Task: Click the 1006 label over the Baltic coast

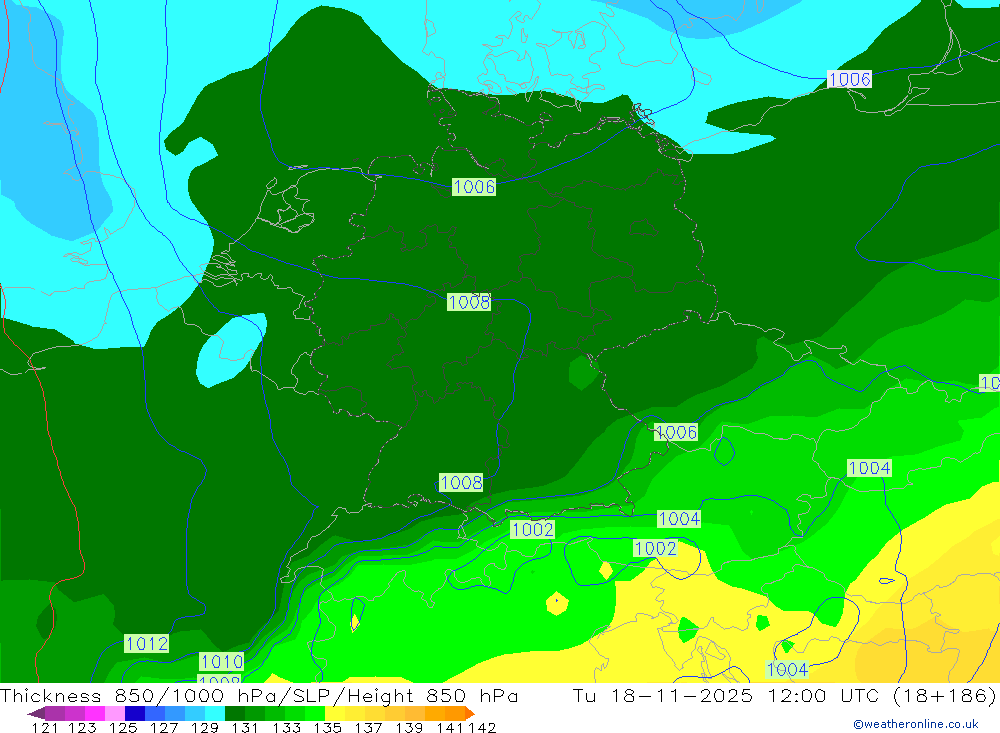Action: click(x=849, y=79)
